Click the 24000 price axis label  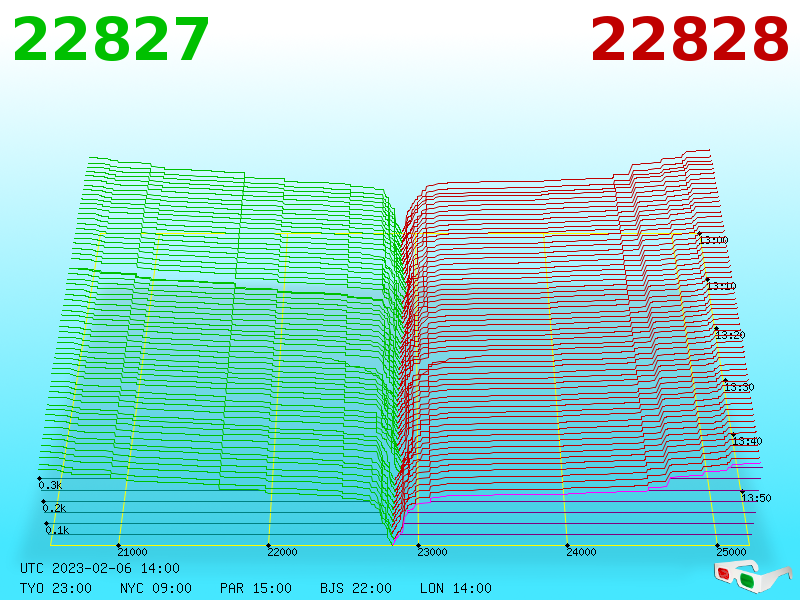pos(581,552)
